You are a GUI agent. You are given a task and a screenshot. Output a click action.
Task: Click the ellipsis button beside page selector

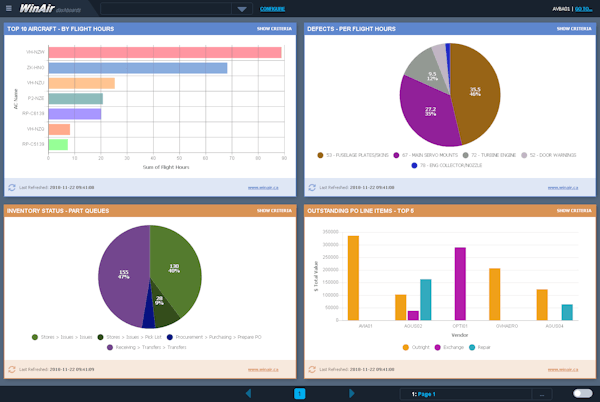(x=541, y=393)
